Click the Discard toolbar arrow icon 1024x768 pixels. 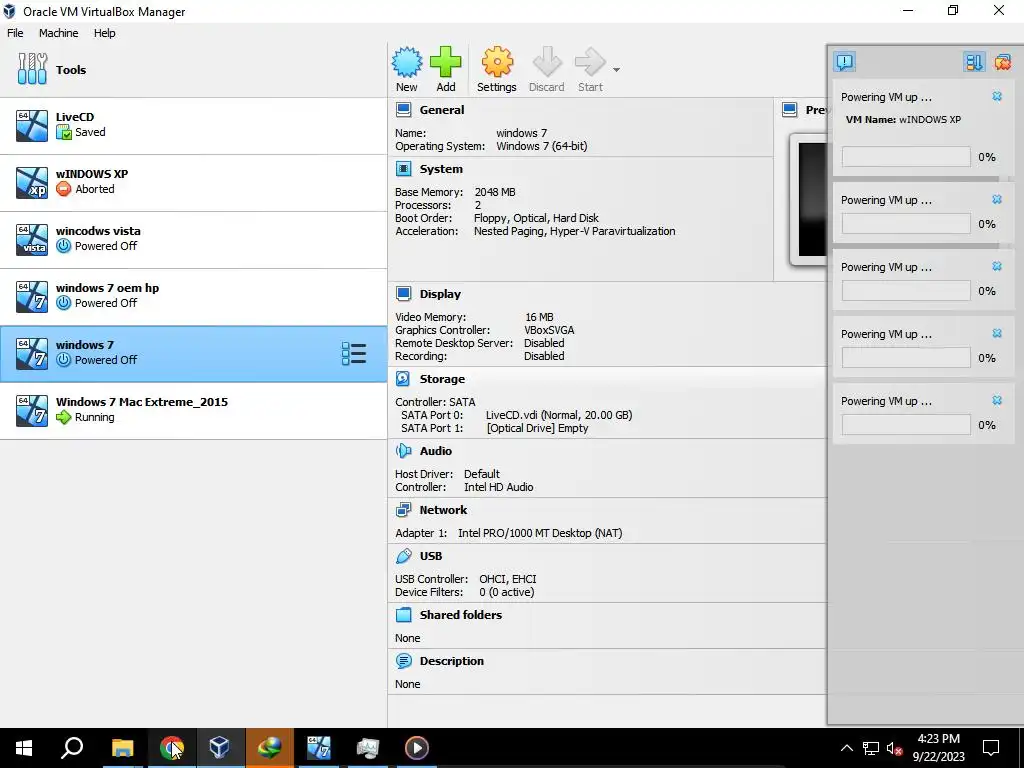[547, 62]
